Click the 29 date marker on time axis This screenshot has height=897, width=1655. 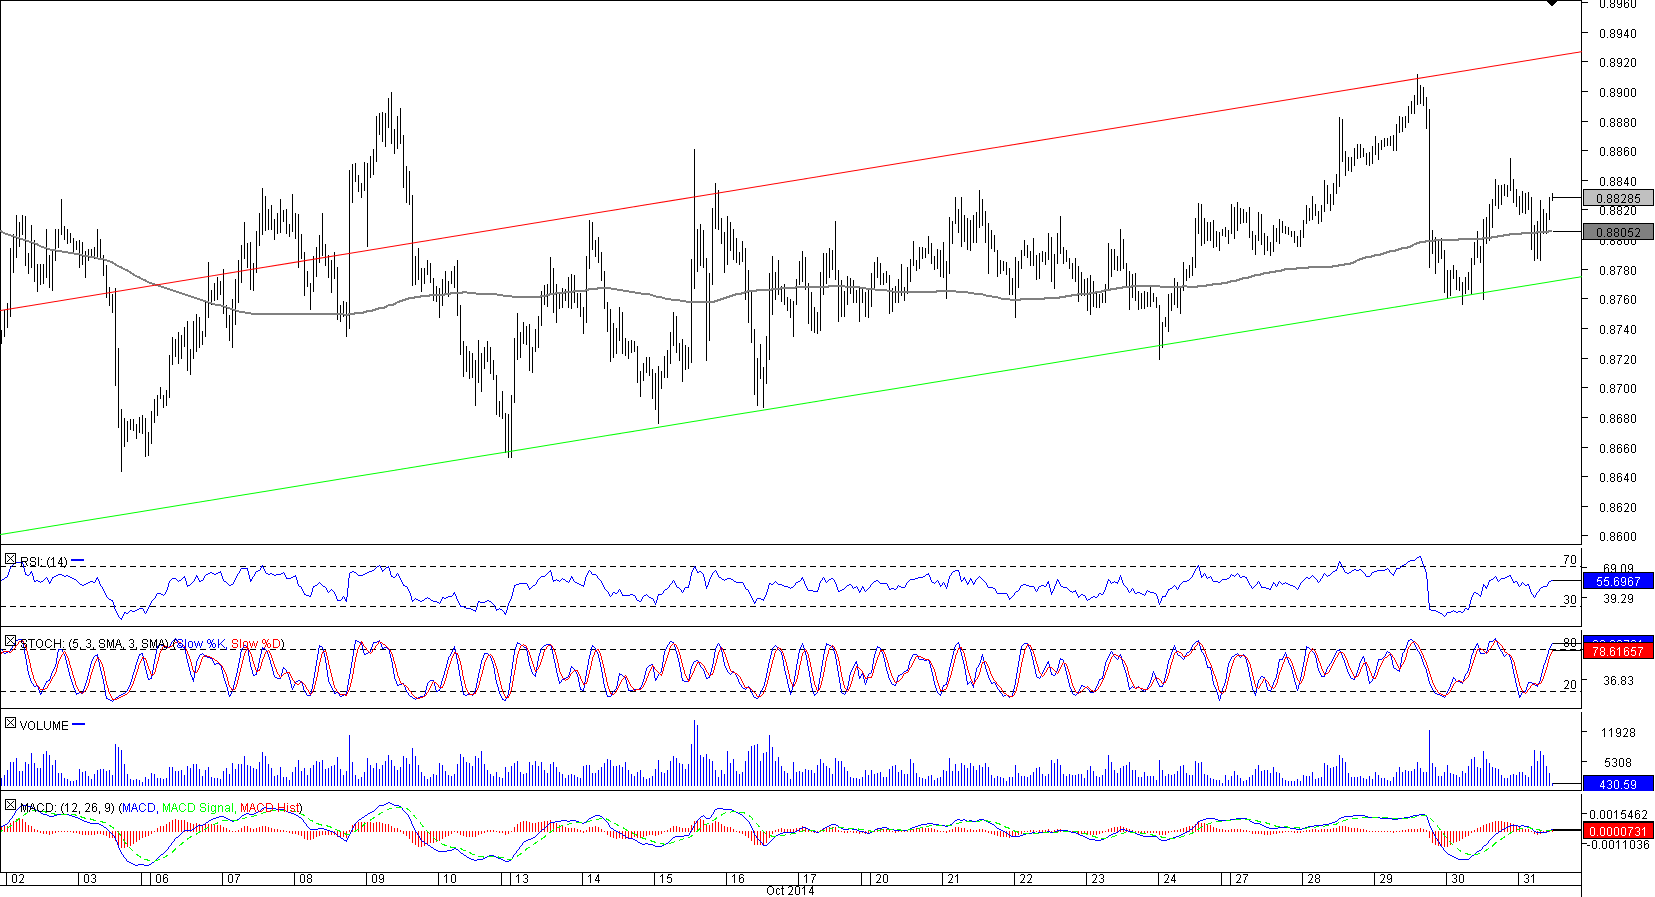[x=1385, y=880]
